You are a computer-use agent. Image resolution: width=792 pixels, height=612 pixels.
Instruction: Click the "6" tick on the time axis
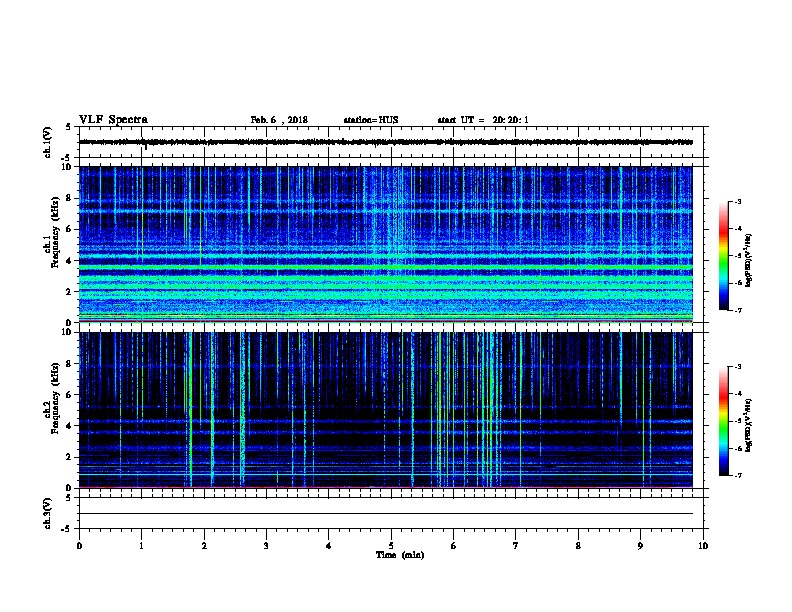[x=454, y=546]
